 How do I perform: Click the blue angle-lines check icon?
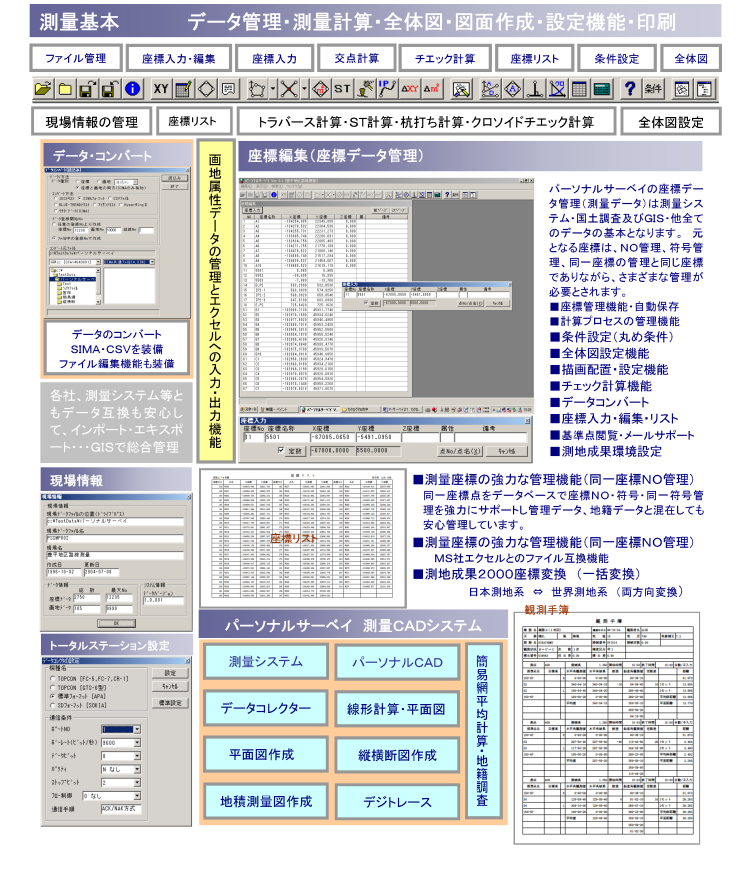(x=490, y=89)
